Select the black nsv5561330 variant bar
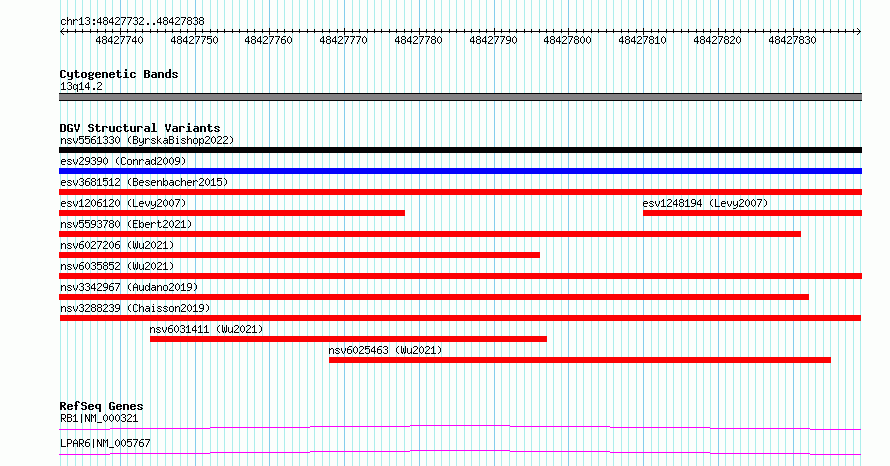The height and width of the screenshot is (466, 890). point(460,150)
